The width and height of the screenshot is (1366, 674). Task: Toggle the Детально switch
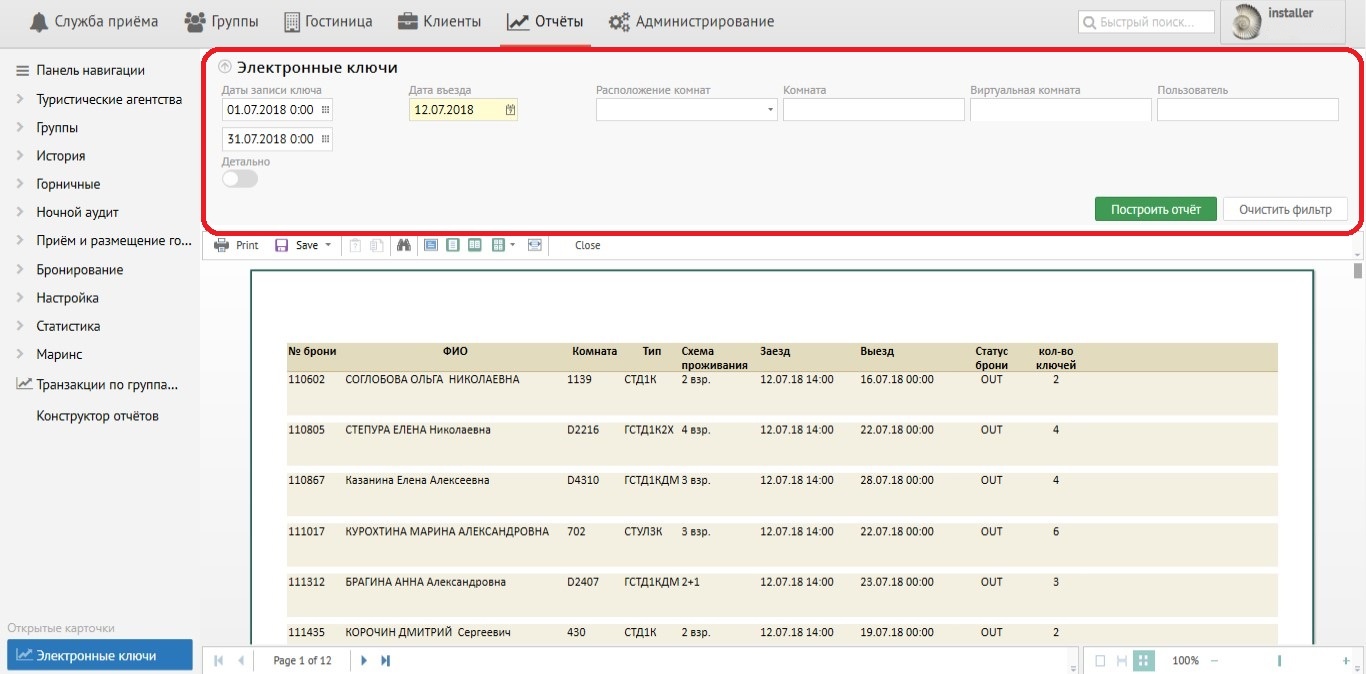[x=240, y=178]
